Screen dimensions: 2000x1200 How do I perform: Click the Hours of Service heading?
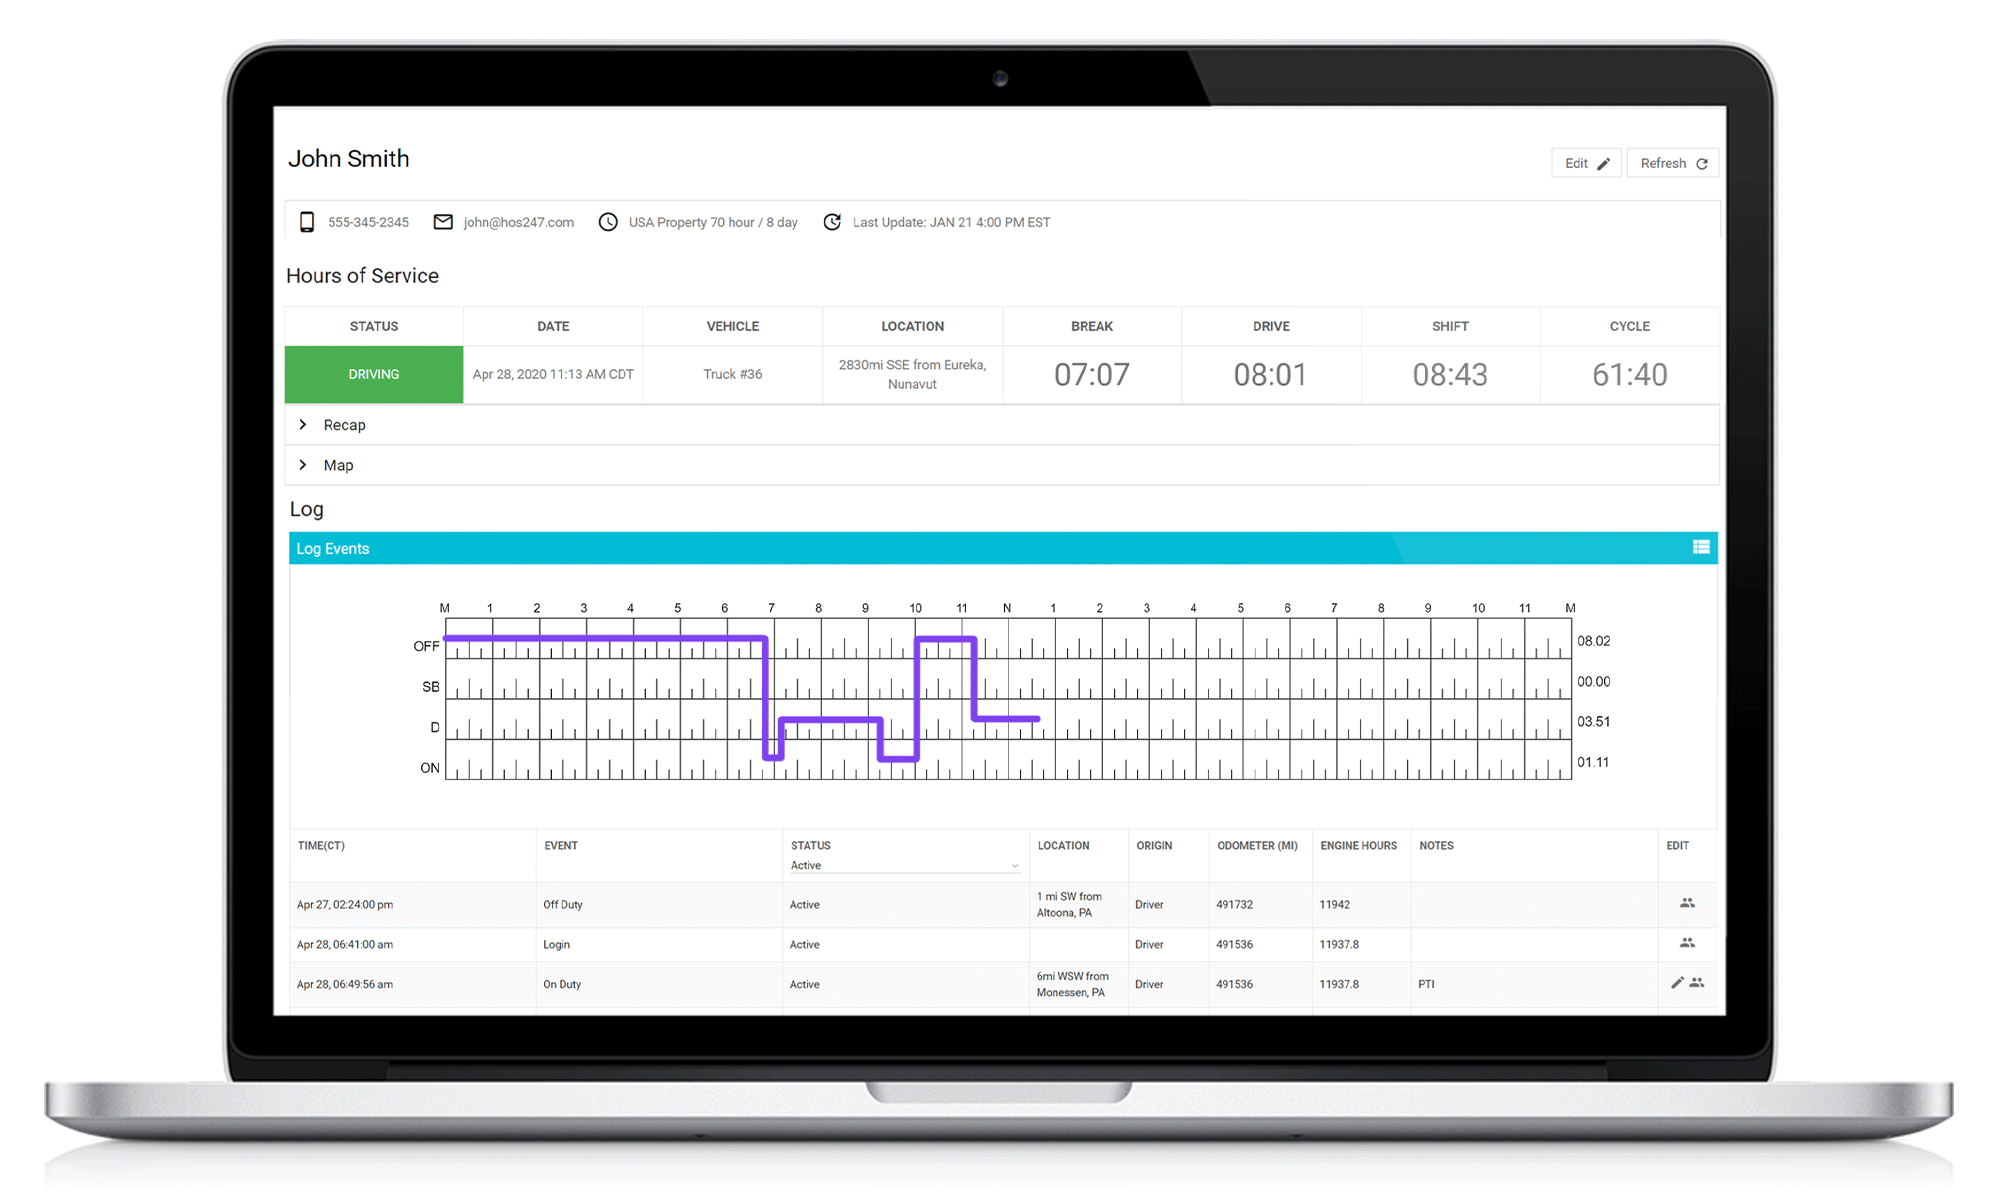(363, 275)
